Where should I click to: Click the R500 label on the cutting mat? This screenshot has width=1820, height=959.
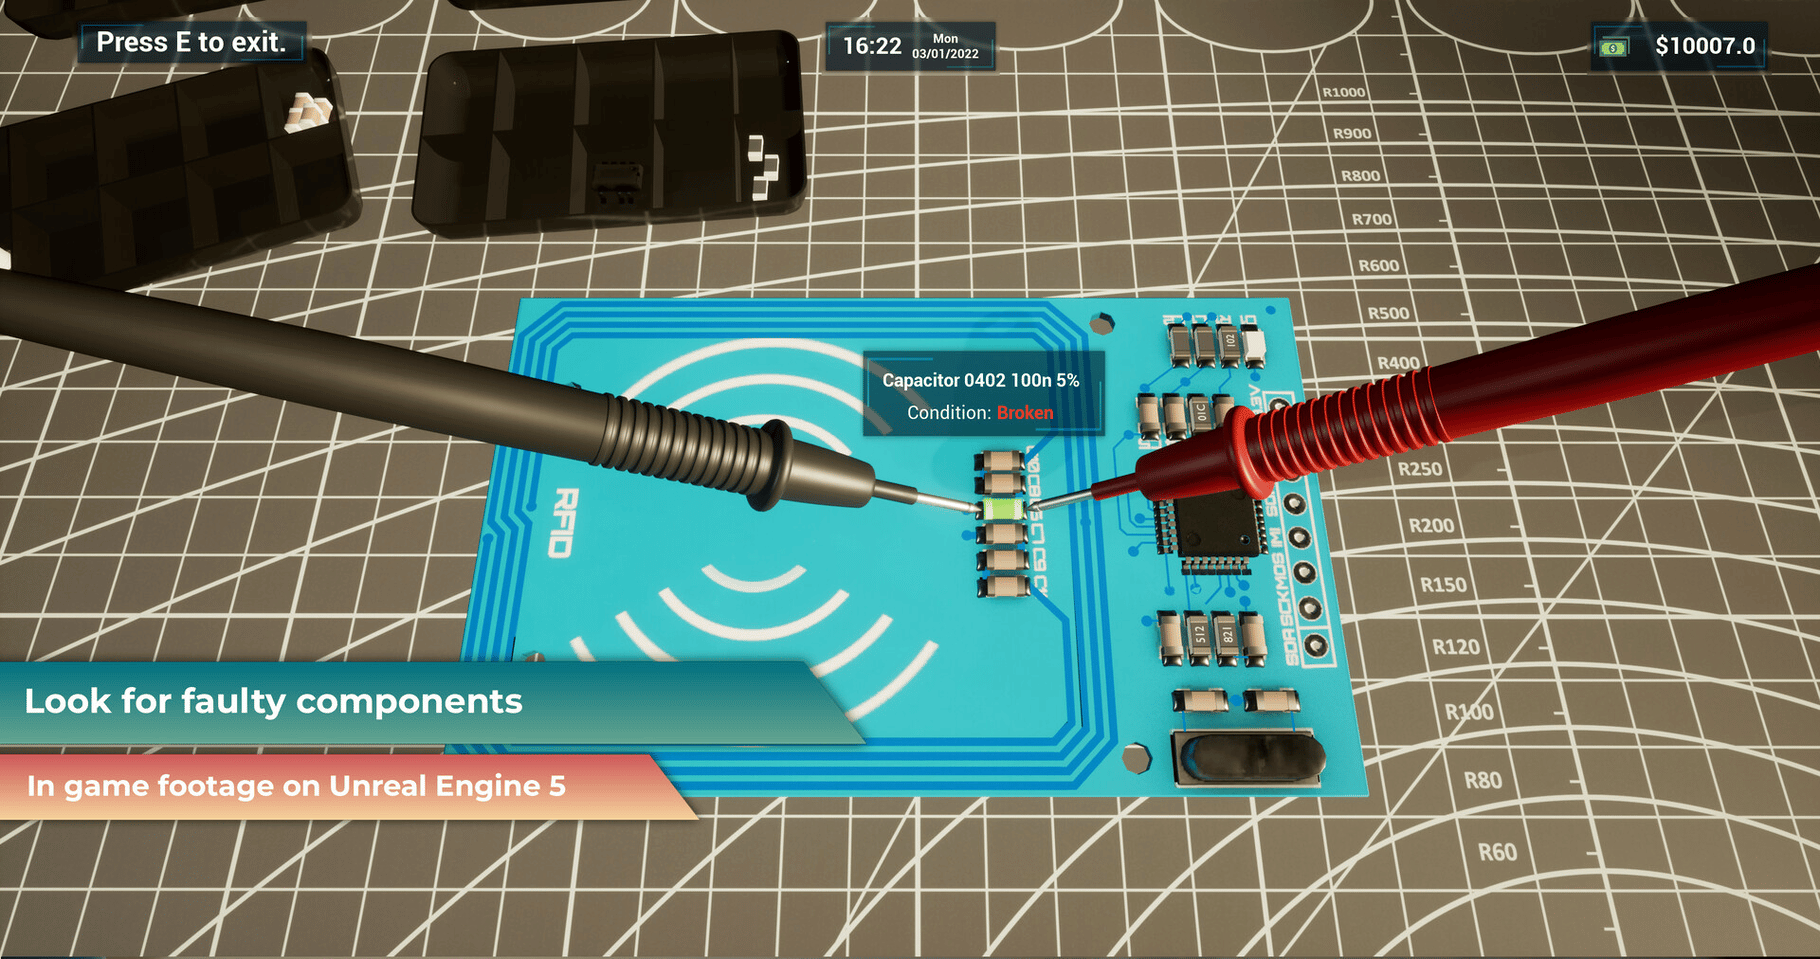[1388, 313]
